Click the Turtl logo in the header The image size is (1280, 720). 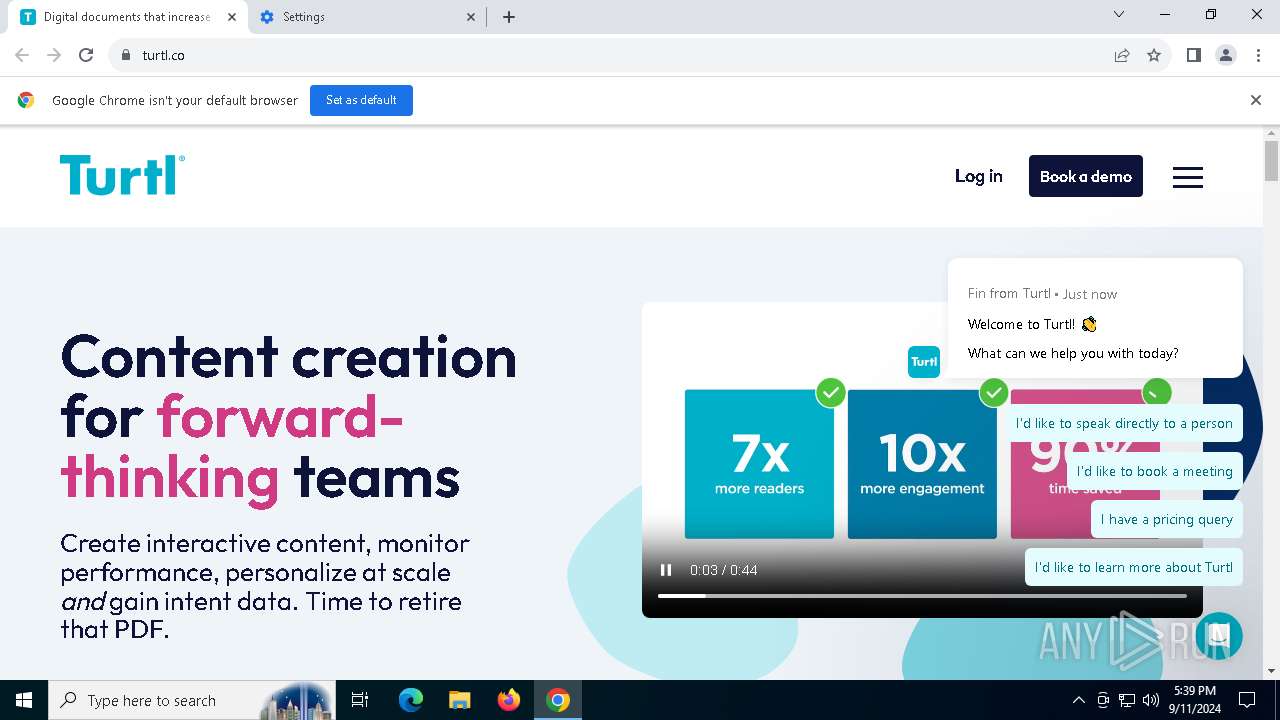tap(122, 175)
